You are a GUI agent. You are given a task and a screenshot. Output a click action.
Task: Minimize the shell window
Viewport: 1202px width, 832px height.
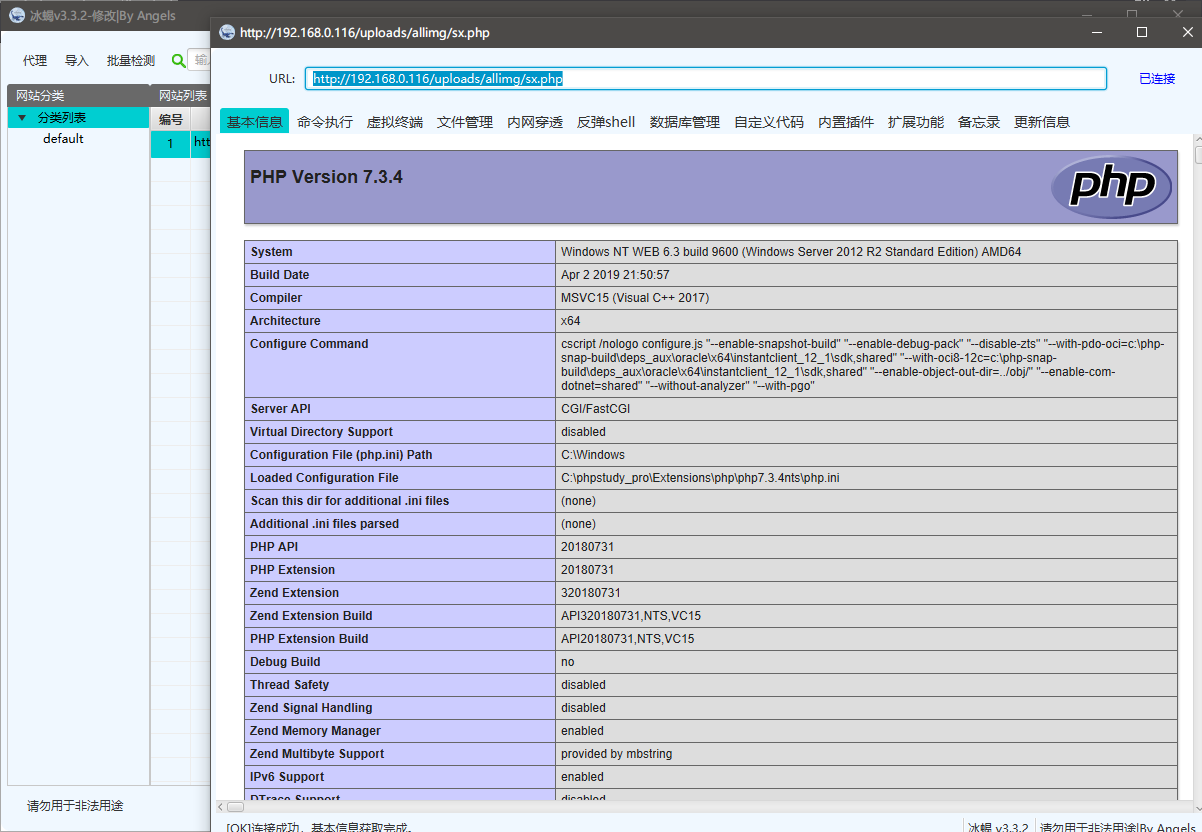(x=1097, y=32)
